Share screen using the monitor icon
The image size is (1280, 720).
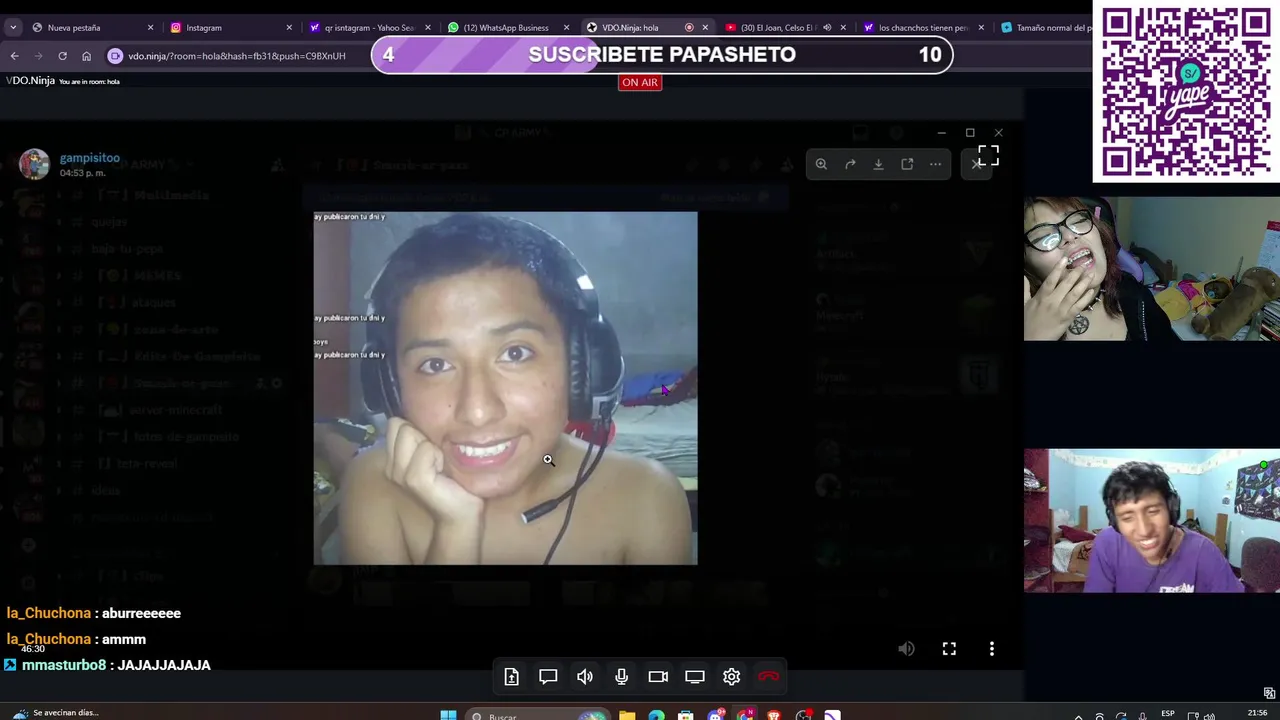[x=695, y=677]
